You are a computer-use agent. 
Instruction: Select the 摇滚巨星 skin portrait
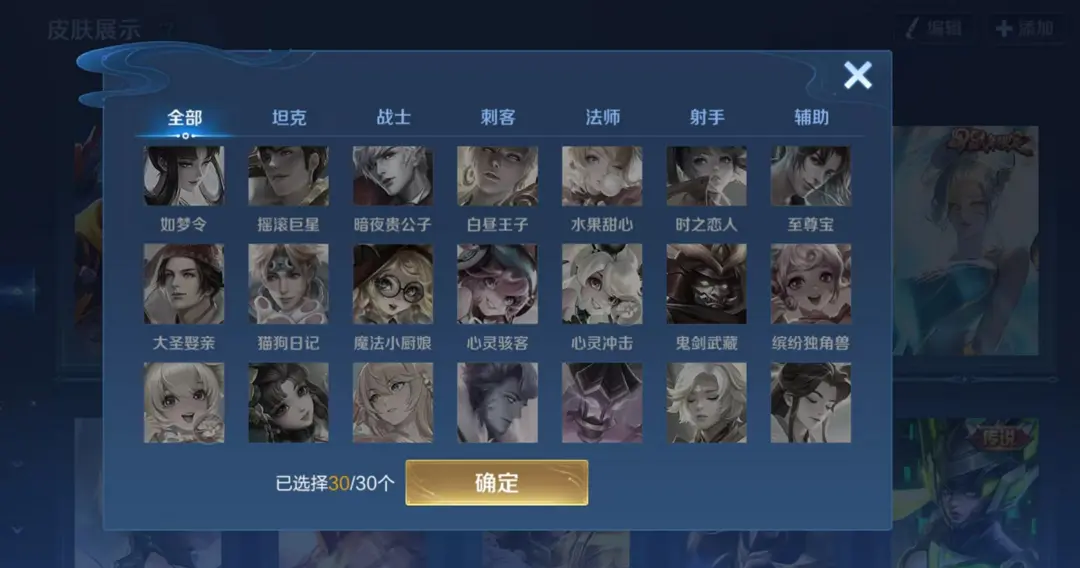pos(289,176)
